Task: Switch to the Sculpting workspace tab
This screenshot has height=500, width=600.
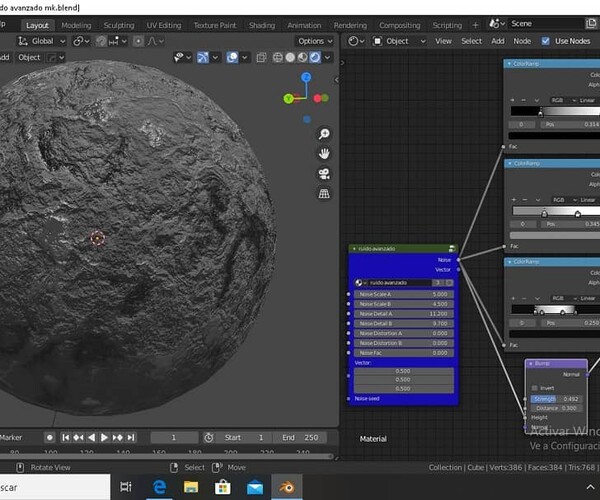Action: (119, 25)
